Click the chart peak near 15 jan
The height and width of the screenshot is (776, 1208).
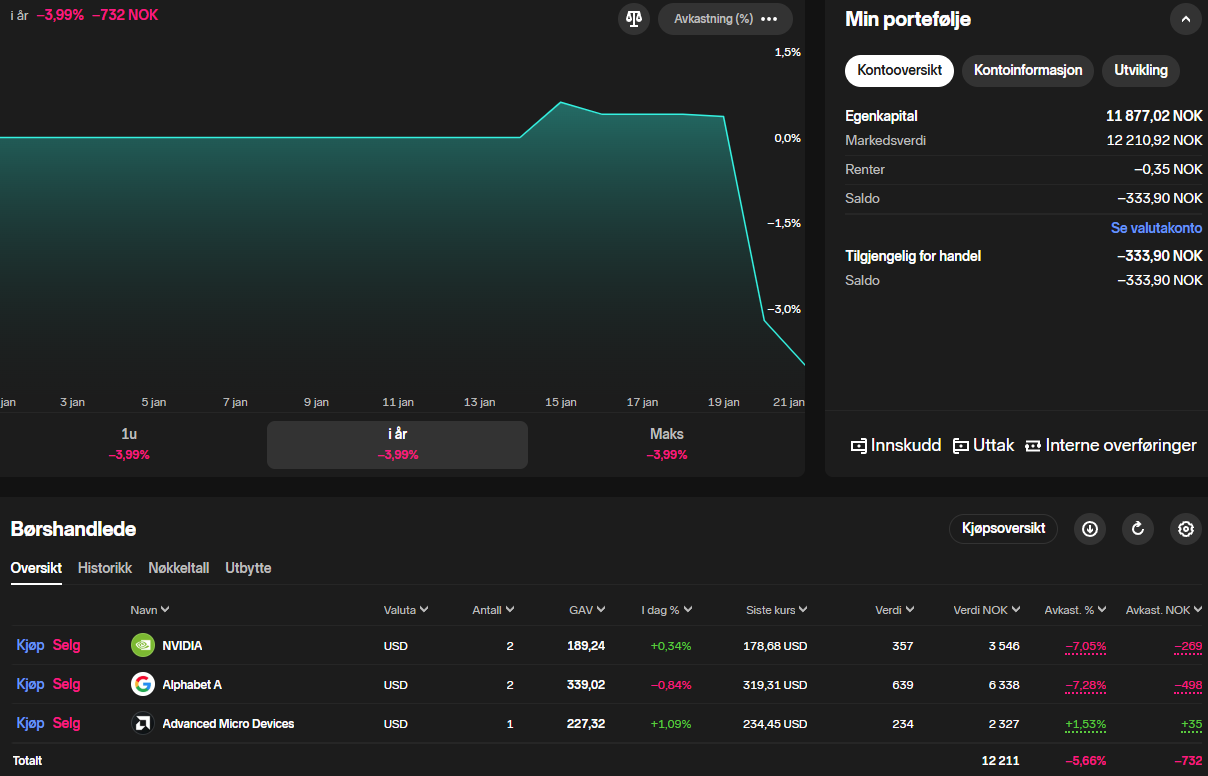(x=561, y=103)
